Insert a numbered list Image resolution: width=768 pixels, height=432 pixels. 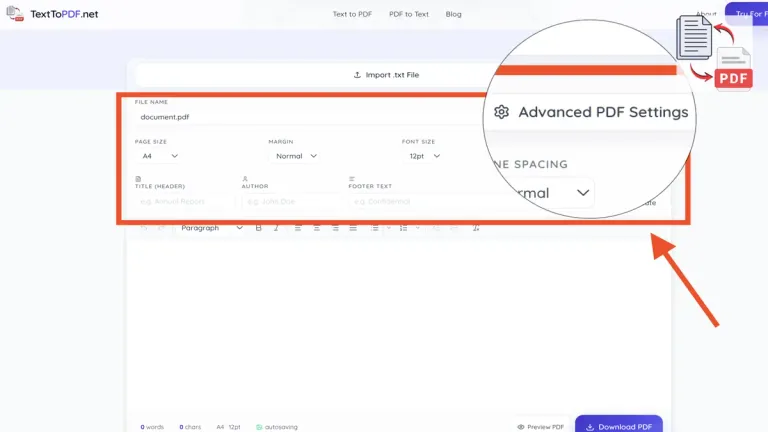click(x=403, y=228)
